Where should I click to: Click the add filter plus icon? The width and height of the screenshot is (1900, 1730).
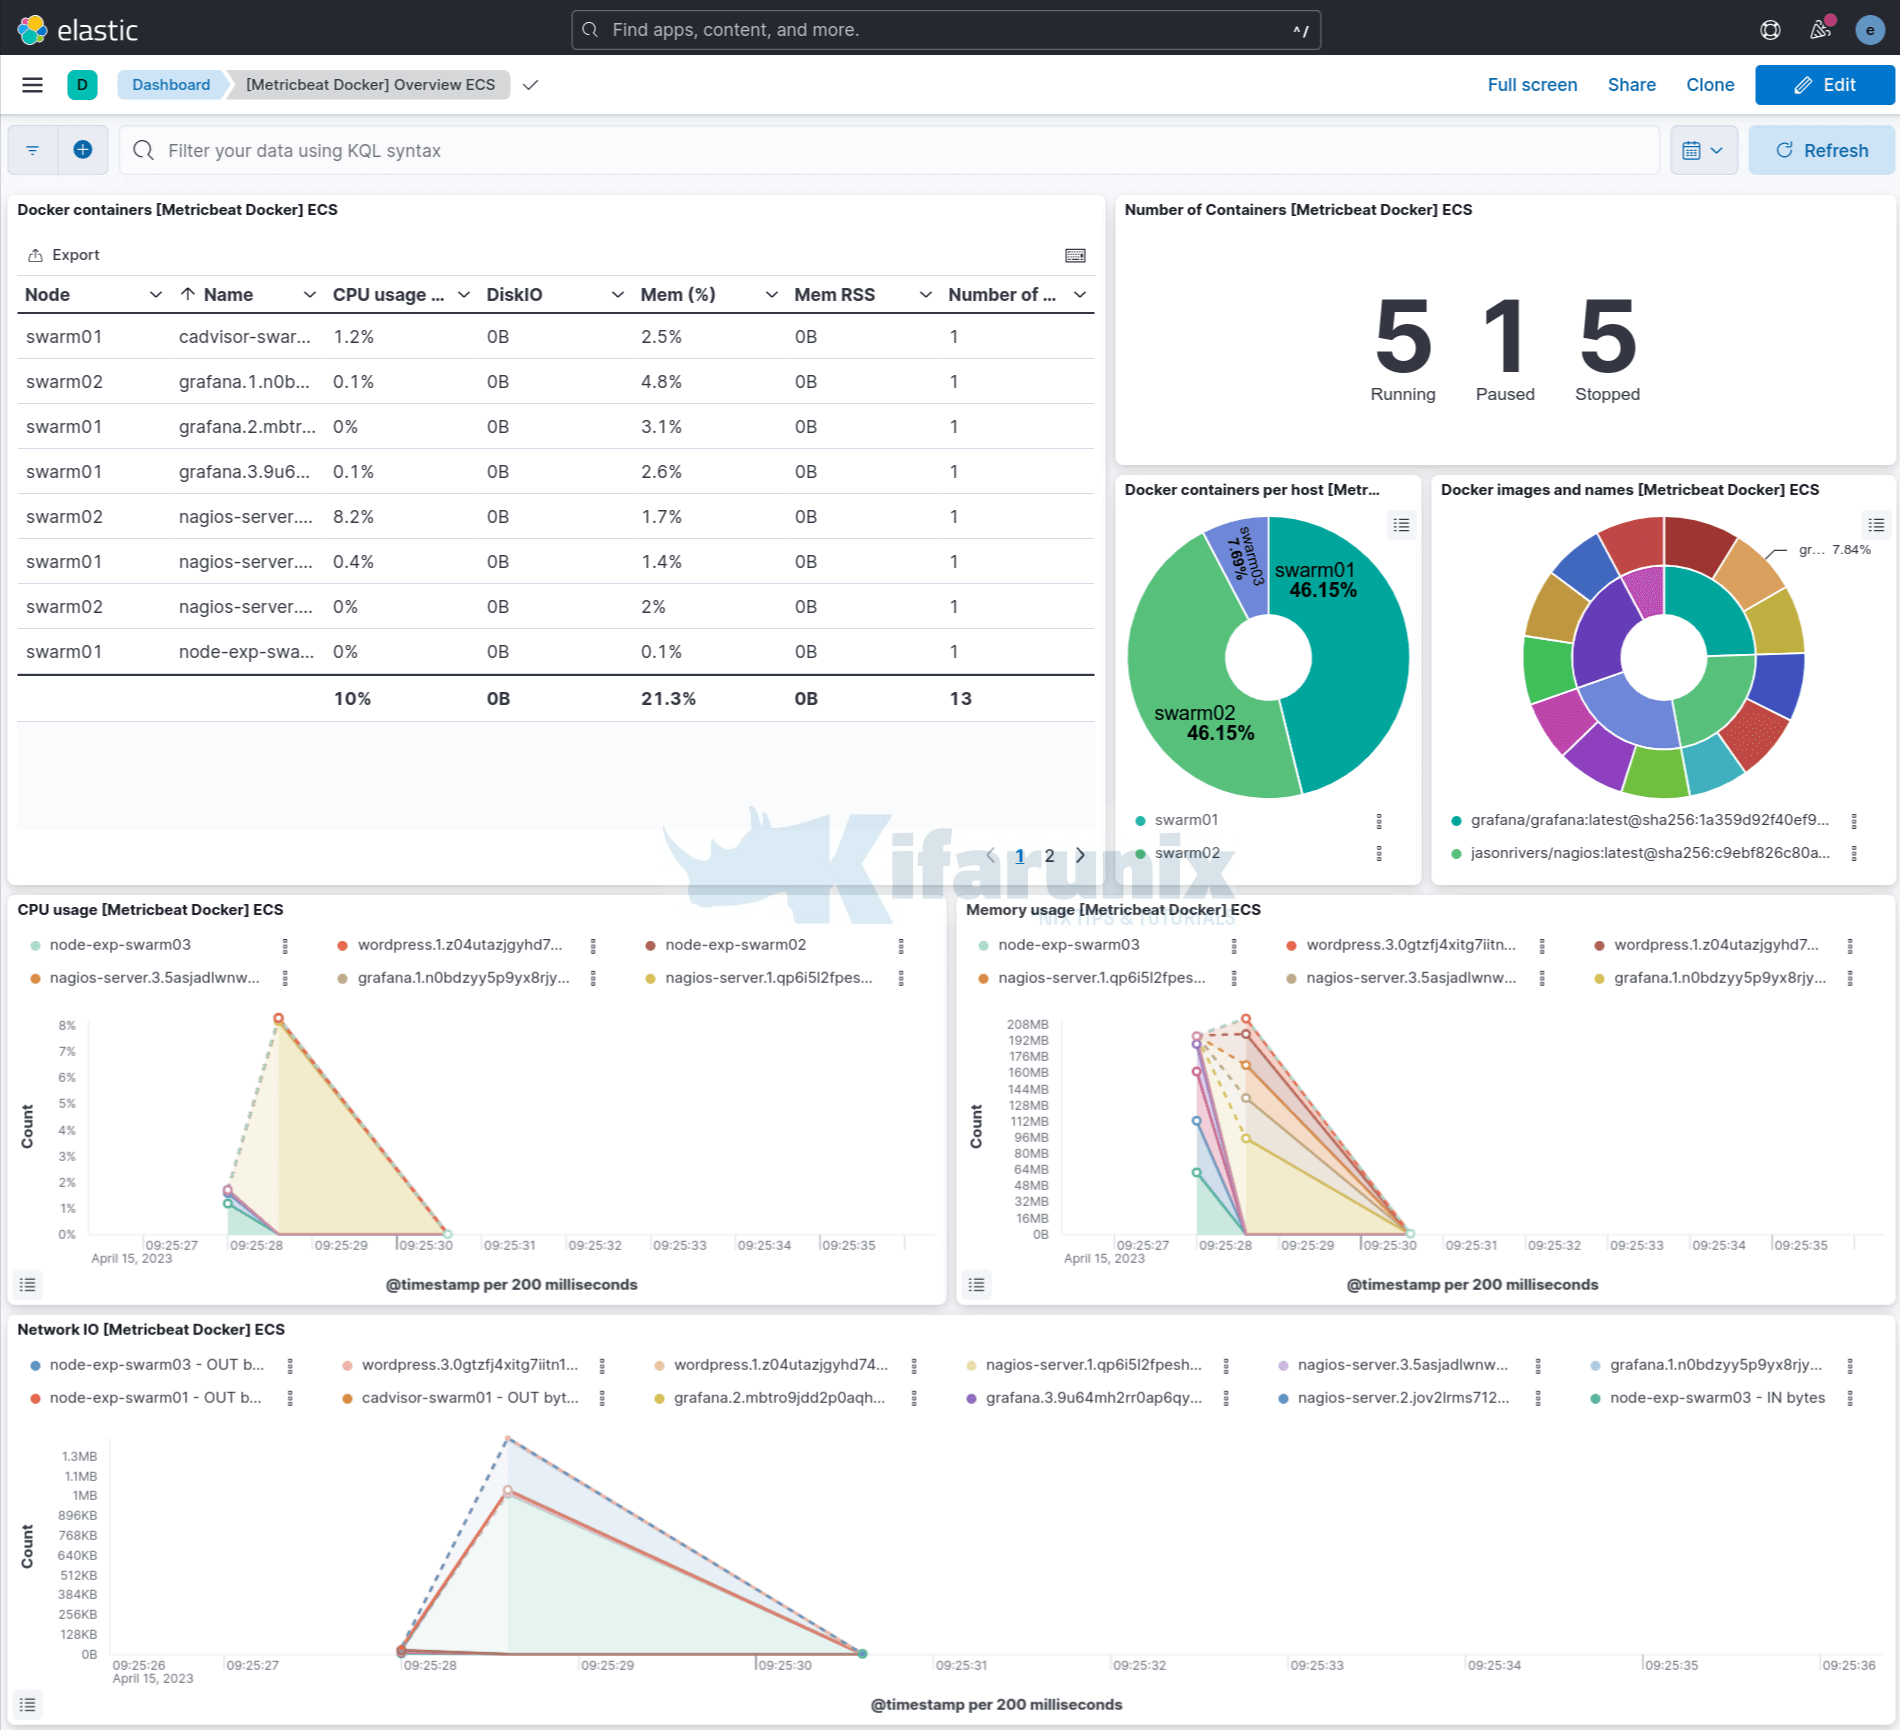click(83, 150)
